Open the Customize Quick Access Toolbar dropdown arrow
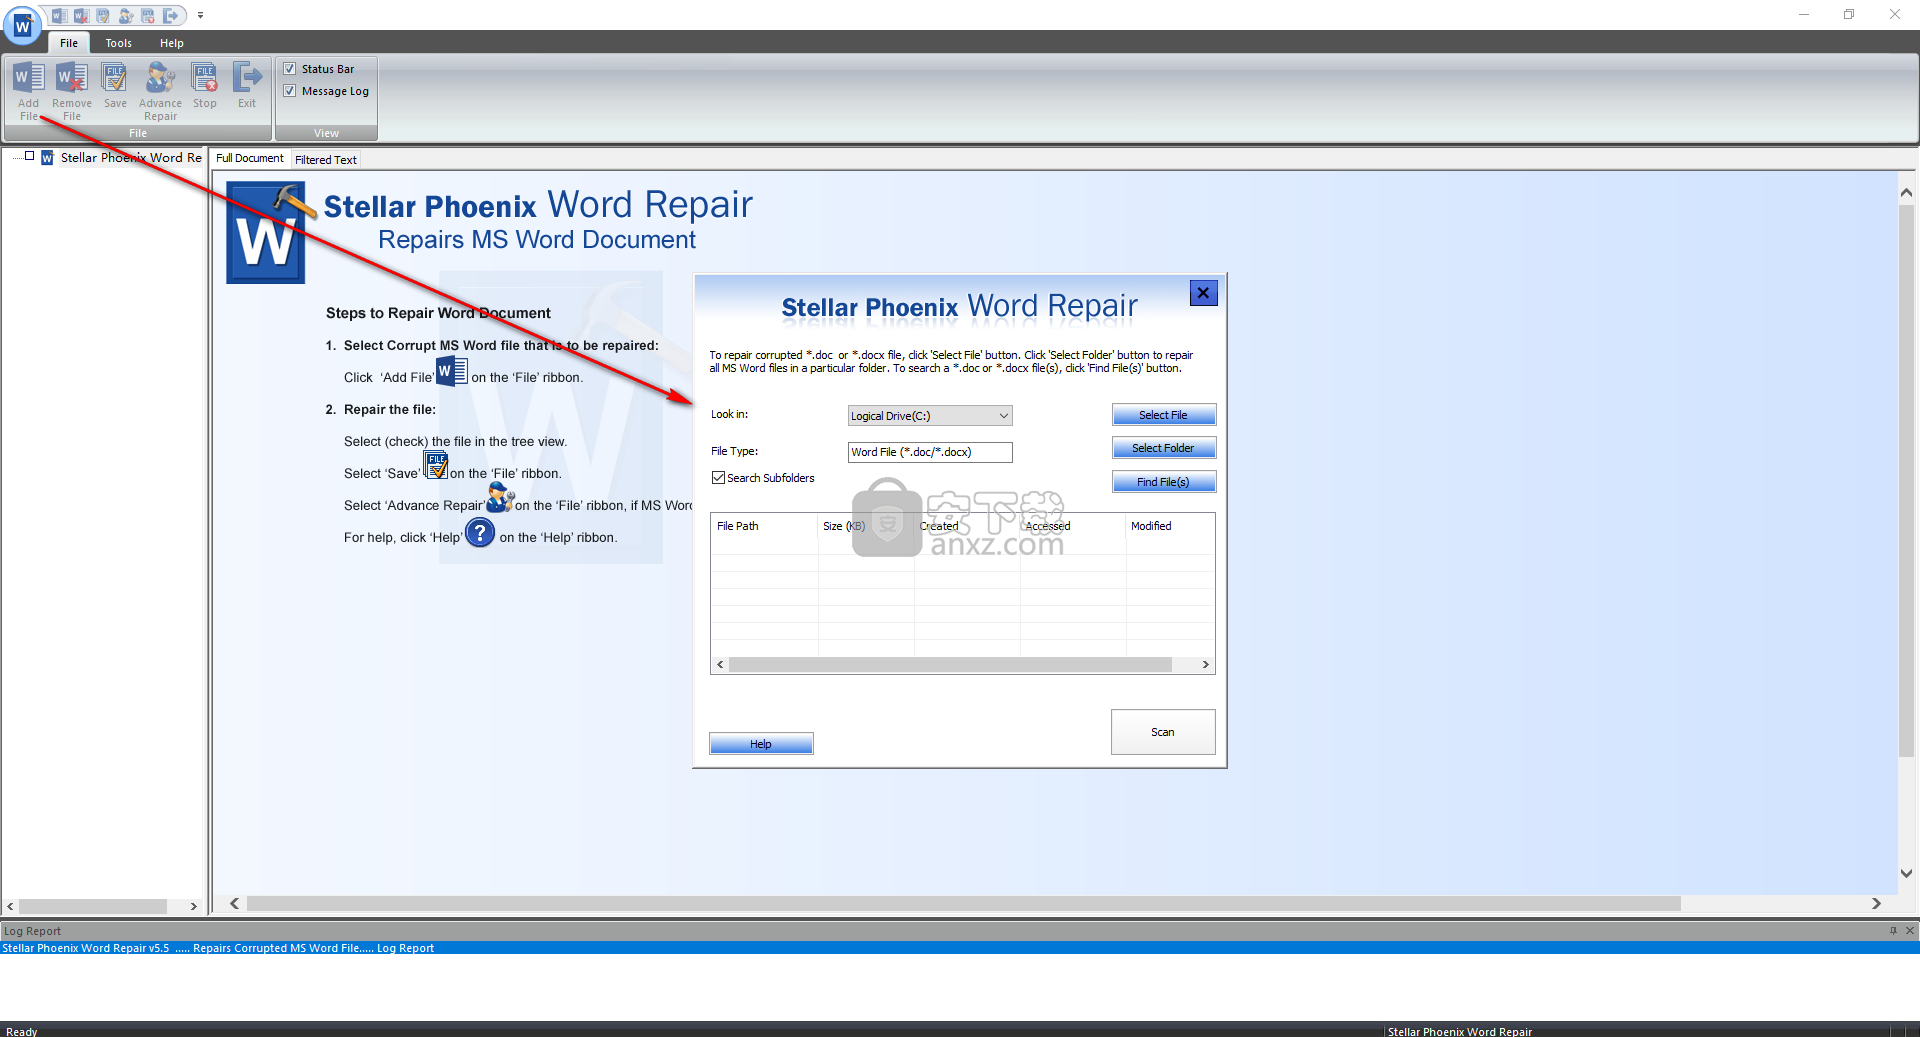Image resolution: width=1920 pixels, height=1037 pixels. click(200, 15)
